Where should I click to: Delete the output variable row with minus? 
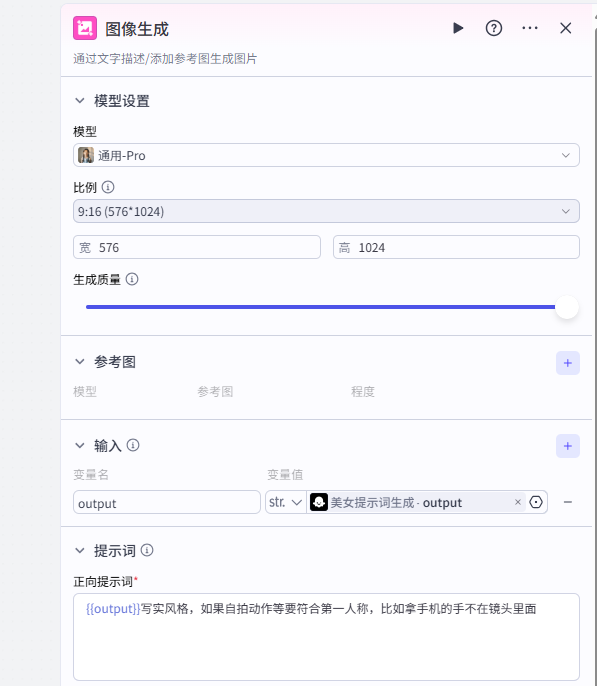[x=568, y=502]
